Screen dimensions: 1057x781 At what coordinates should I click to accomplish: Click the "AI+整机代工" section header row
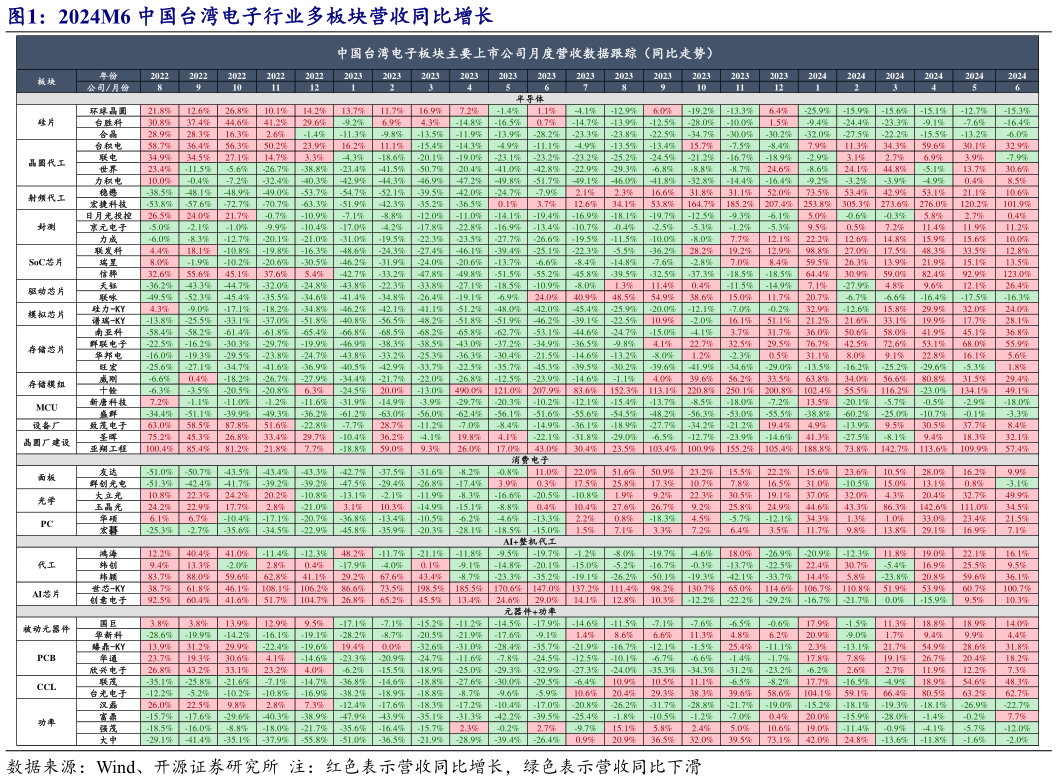526,542
